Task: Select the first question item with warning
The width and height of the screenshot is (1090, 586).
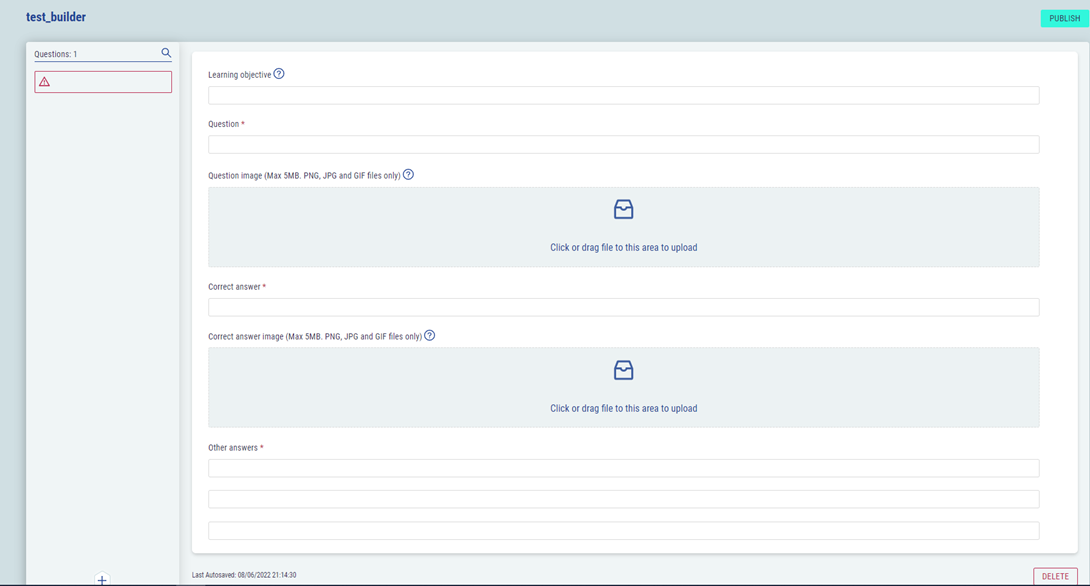Action: (103, 82)
